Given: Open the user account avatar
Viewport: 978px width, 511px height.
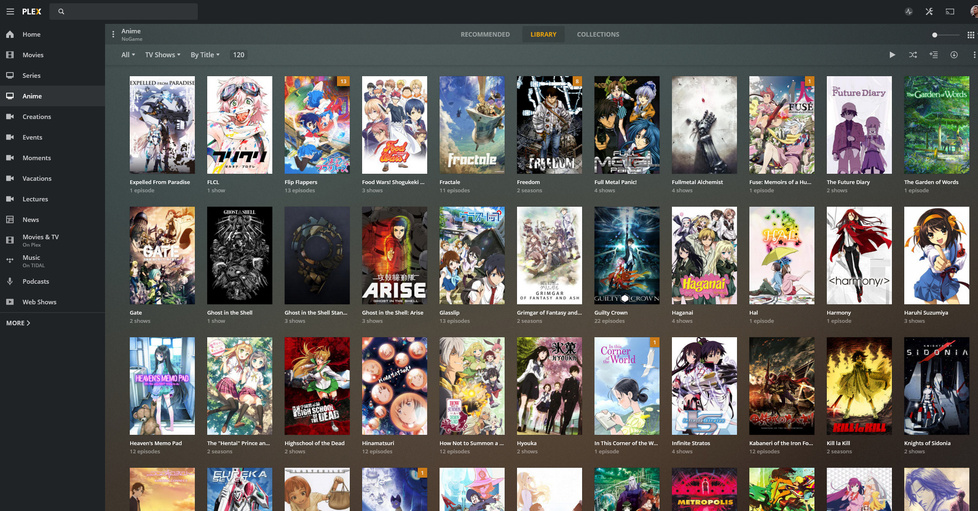Looking at the screenshot, I should click(x=974, y=11).
